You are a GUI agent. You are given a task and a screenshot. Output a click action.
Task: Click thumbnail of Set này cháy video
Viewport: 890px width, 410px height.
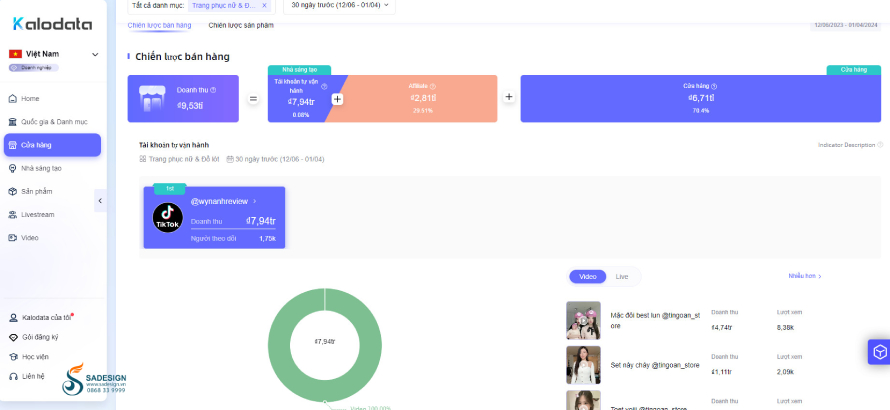click(583, 365)
